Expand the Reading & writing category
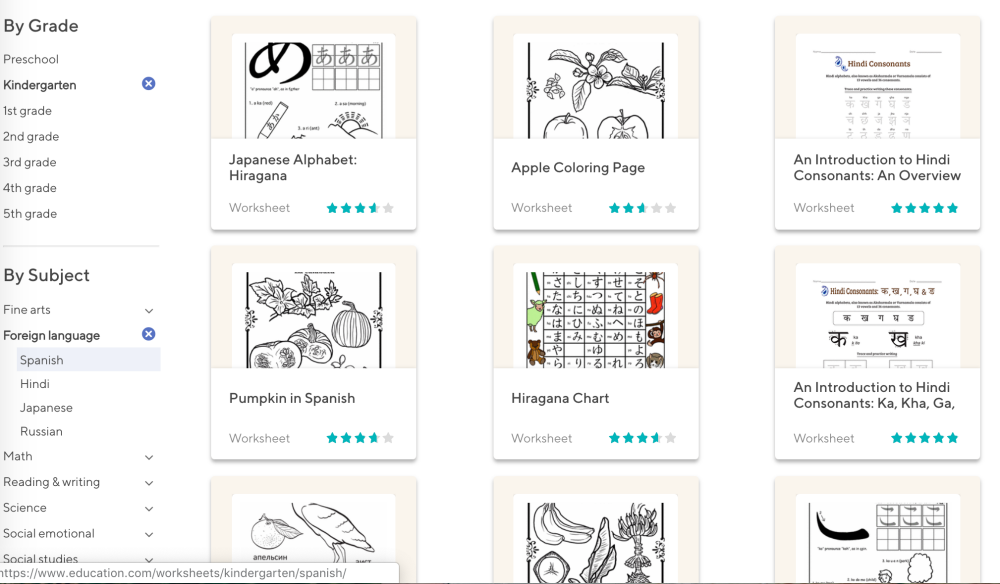 (149, 483)
